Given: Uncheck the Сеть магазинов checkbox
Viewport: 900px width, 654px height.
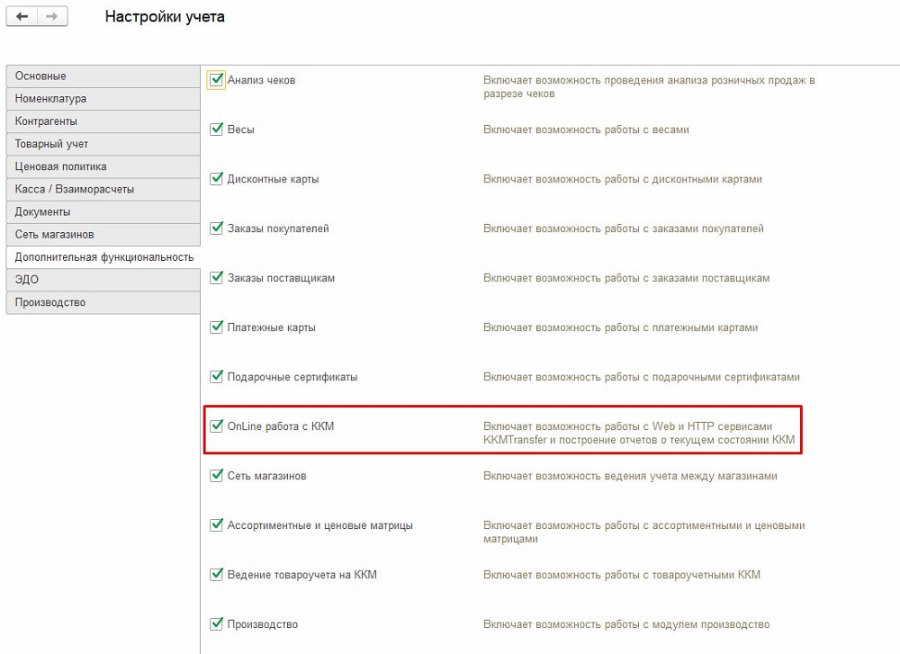Looking at the screenshot, I should point(216,475).
